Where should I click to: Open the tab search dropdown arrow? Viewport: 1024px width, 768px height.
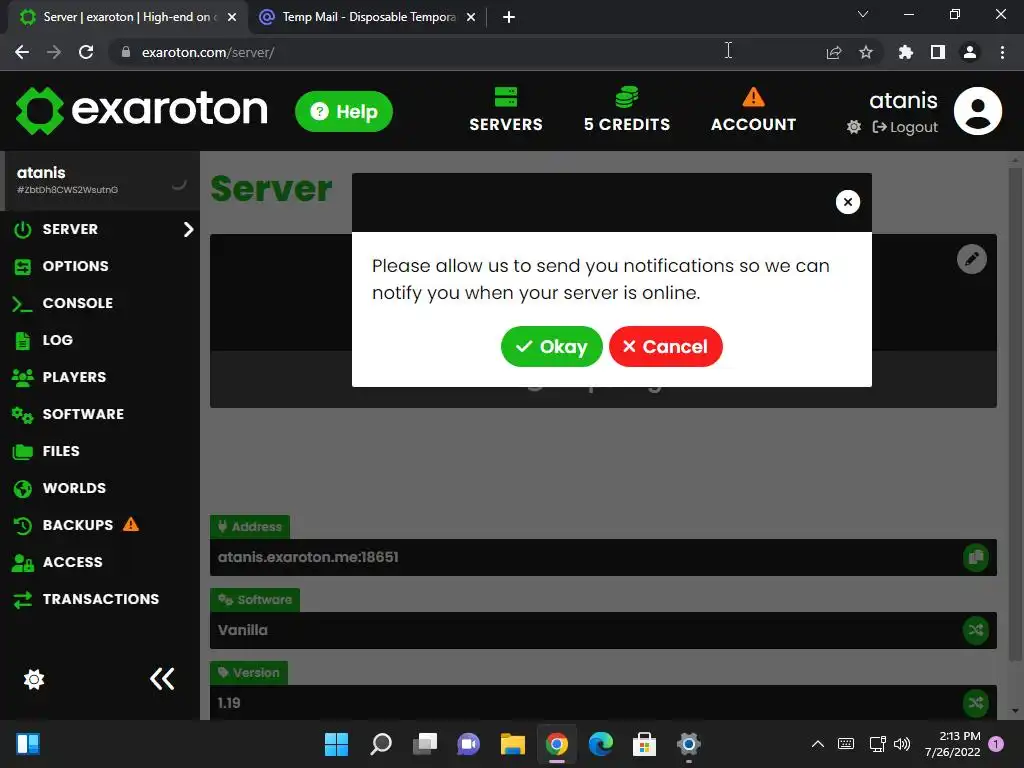[863, 14]
